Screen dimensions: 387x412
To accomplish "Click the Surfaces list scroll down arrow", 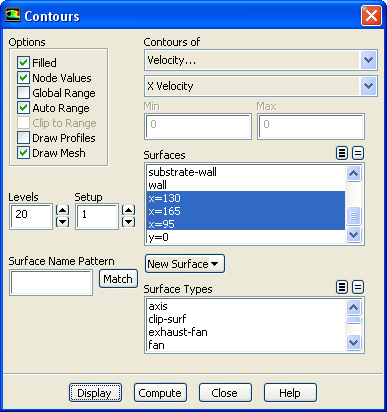I will tap(353, 235).
